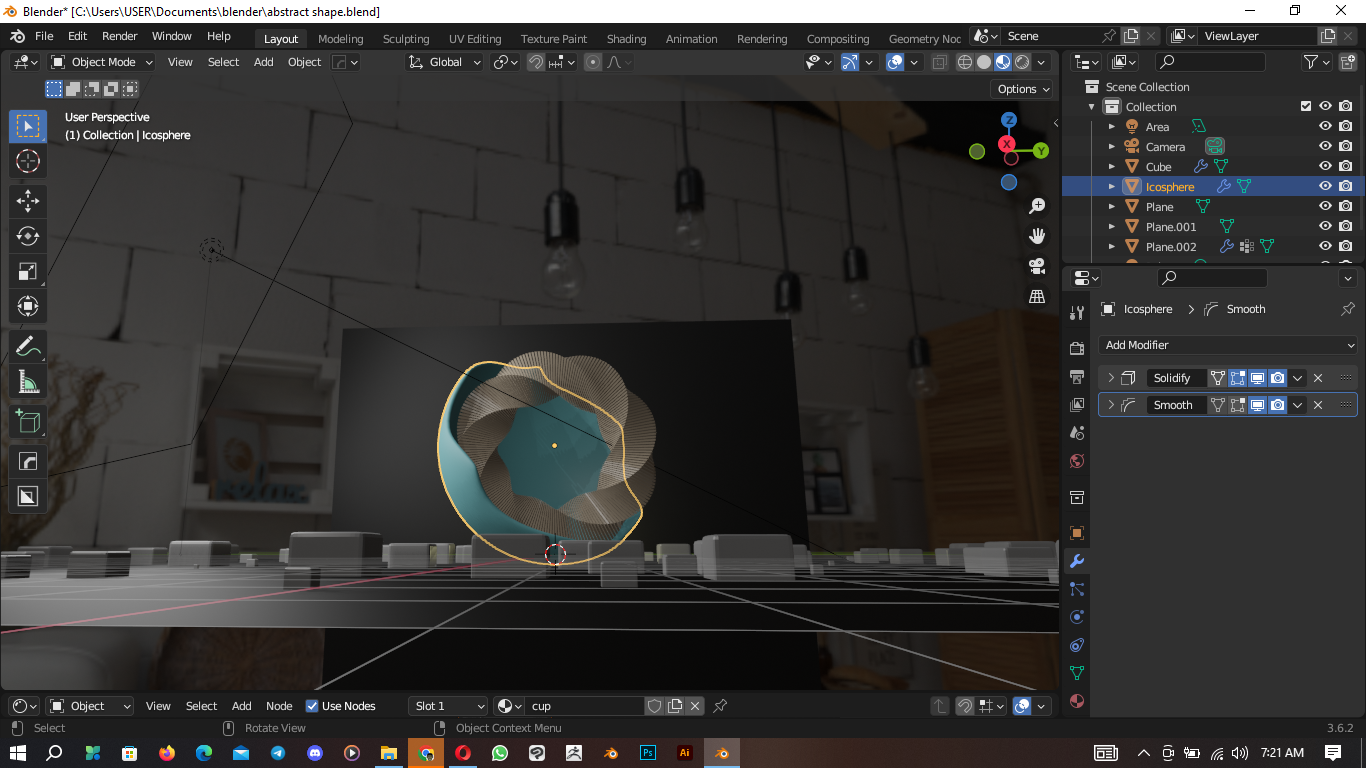Open the Render properties tab
This screenshot has height=768, width=1366.
tap(1077, 349)
